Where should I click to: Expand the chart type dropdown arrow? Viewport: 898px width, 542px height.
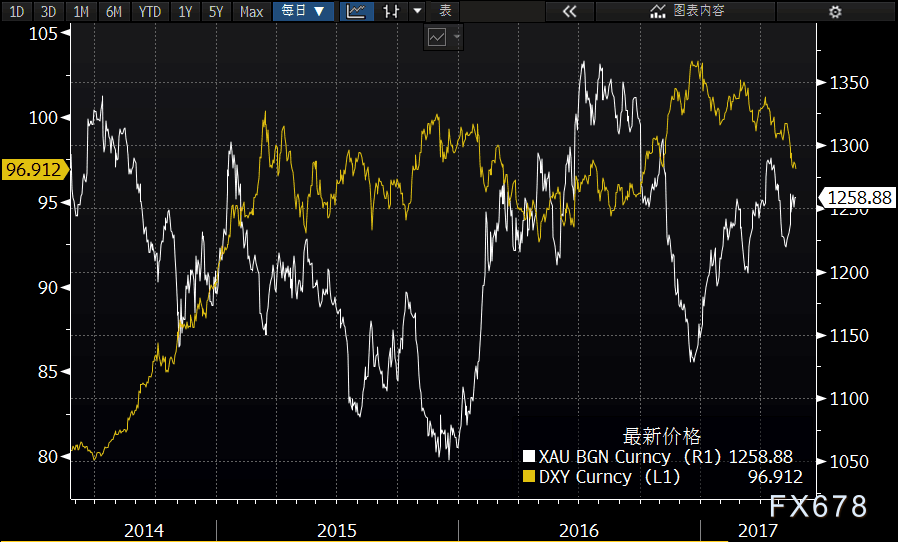(418, 11)
